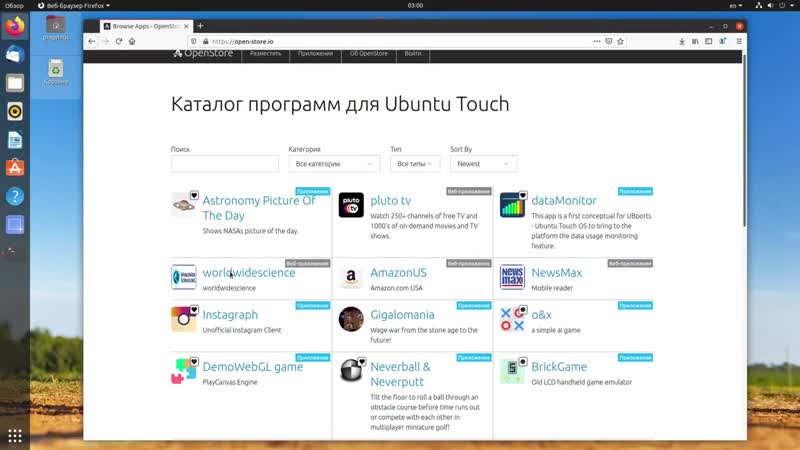Open the Trash desktop icon

[56, 72]
